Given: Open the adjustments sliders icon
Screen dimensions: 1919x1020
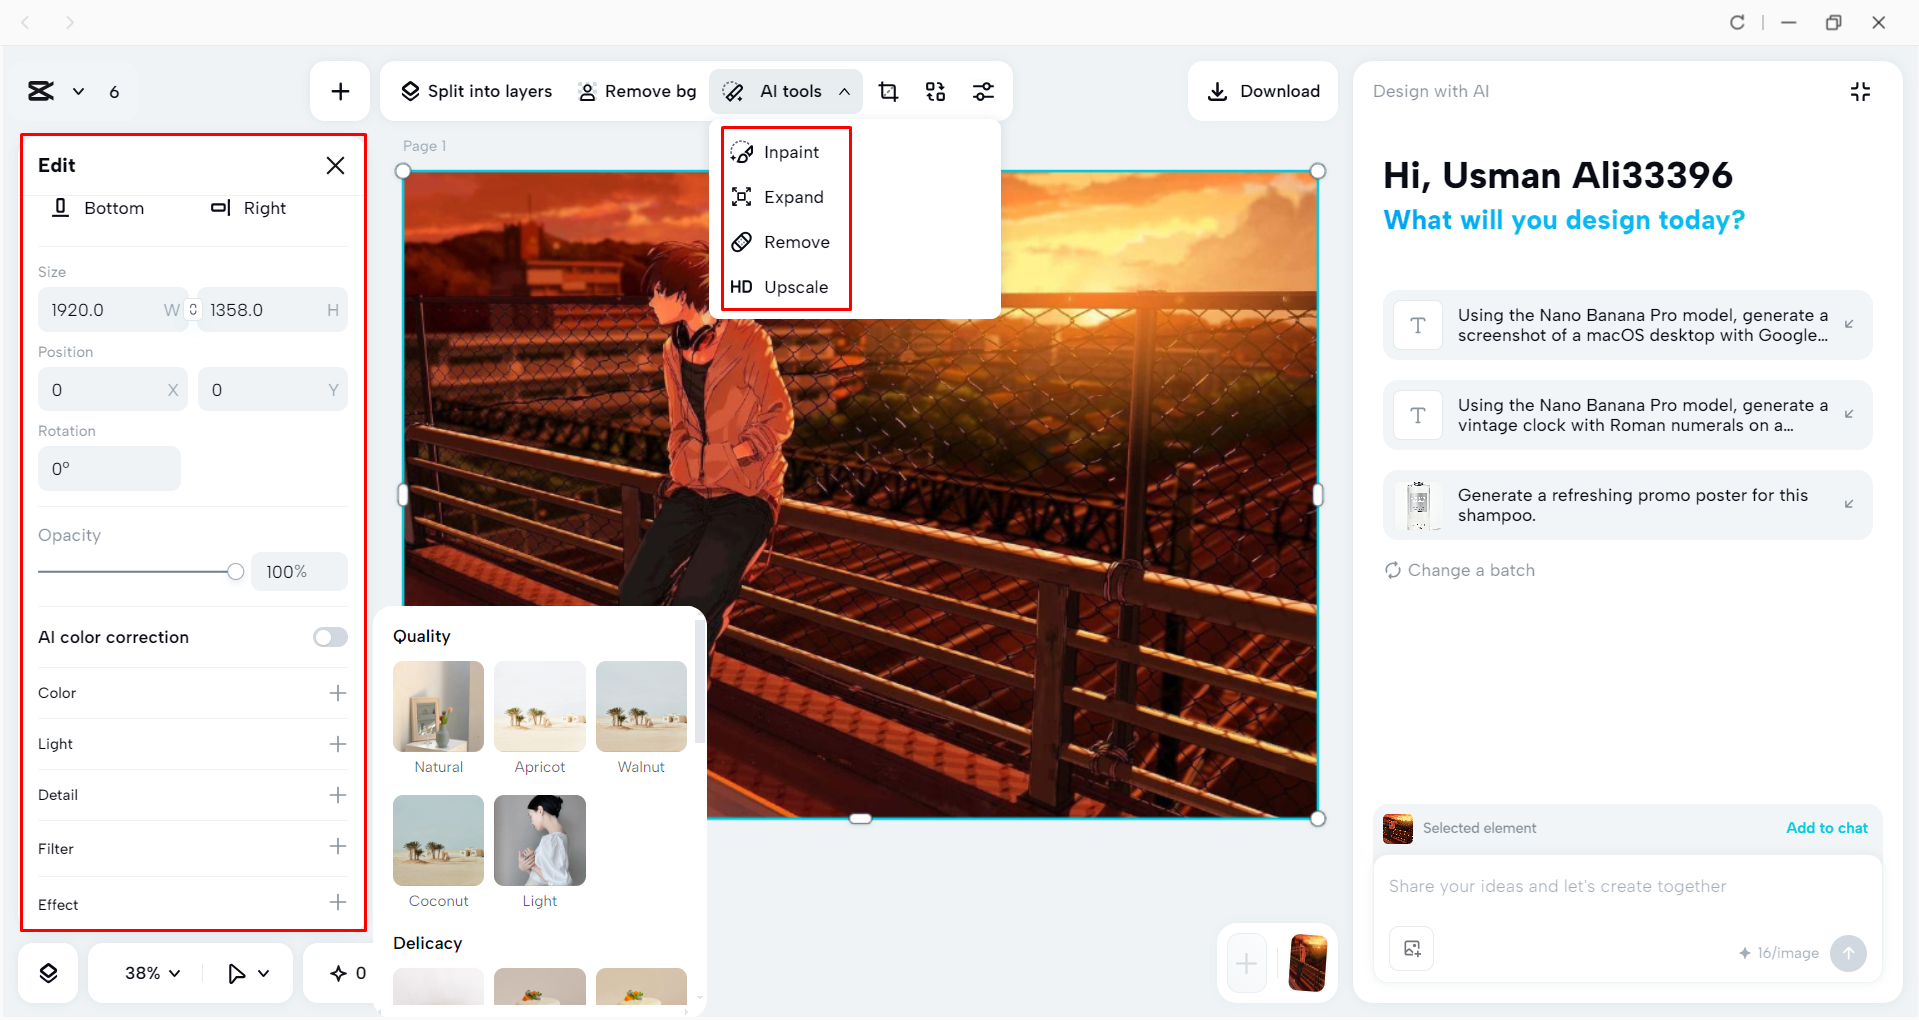Looking at the screenshot, I should (x=984, y=91).
